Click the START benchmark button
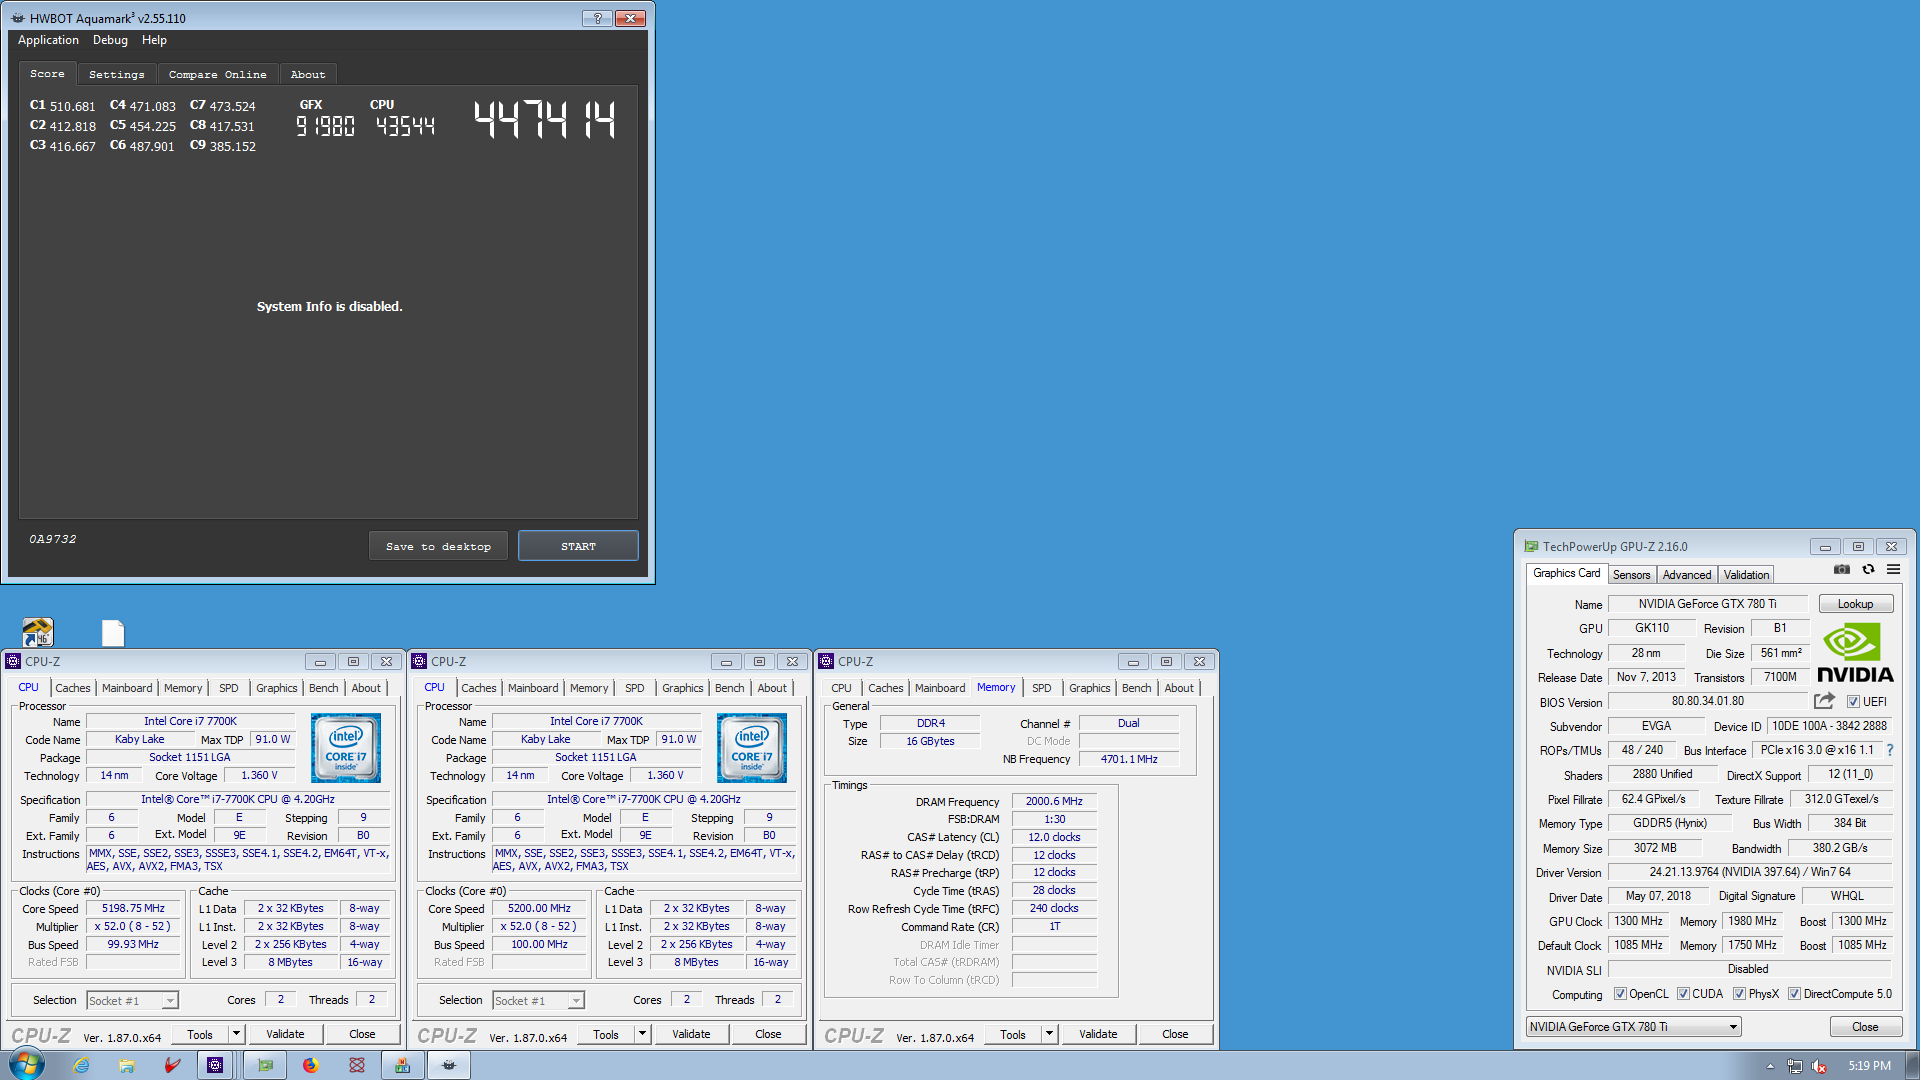 coord(578,546)
